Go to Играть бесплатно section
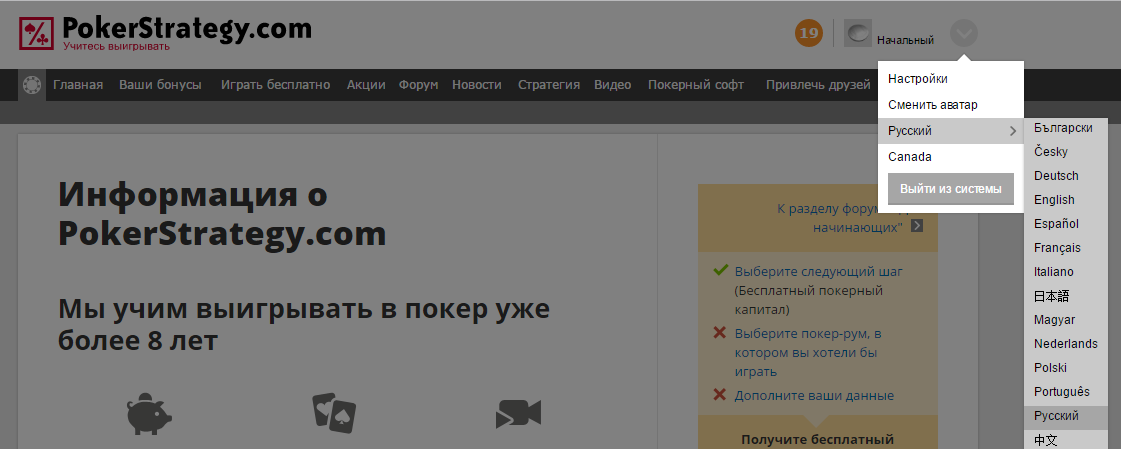The width and height of the screenshot is (1121, 449). point(275,84)
